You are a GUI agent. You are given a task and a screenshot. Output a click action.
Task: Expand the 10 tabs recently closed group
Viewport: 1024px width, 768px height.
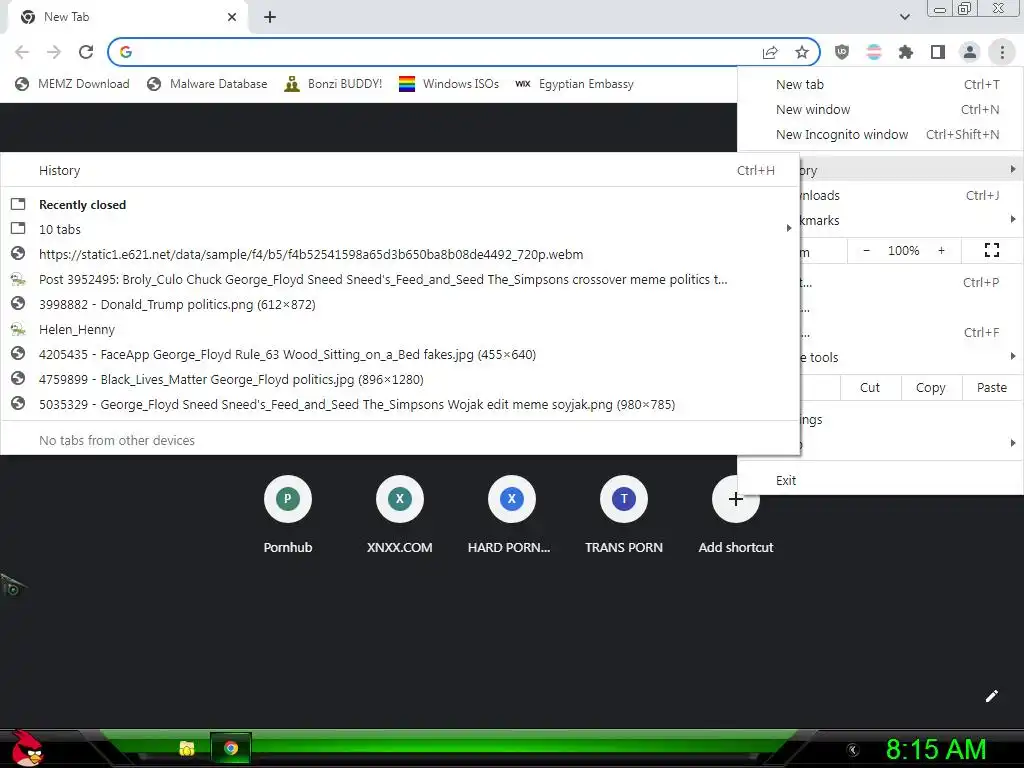[x=400, y=229]
